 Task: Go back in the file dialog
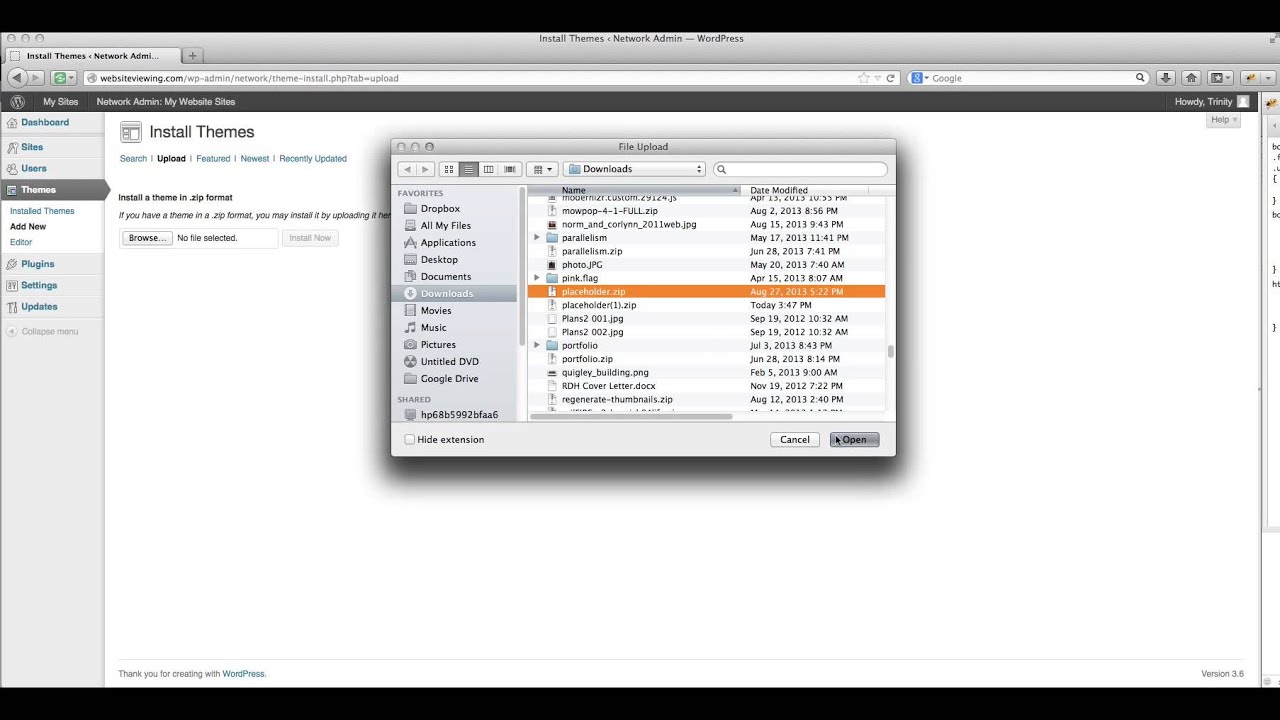click(x=406, y=169)
